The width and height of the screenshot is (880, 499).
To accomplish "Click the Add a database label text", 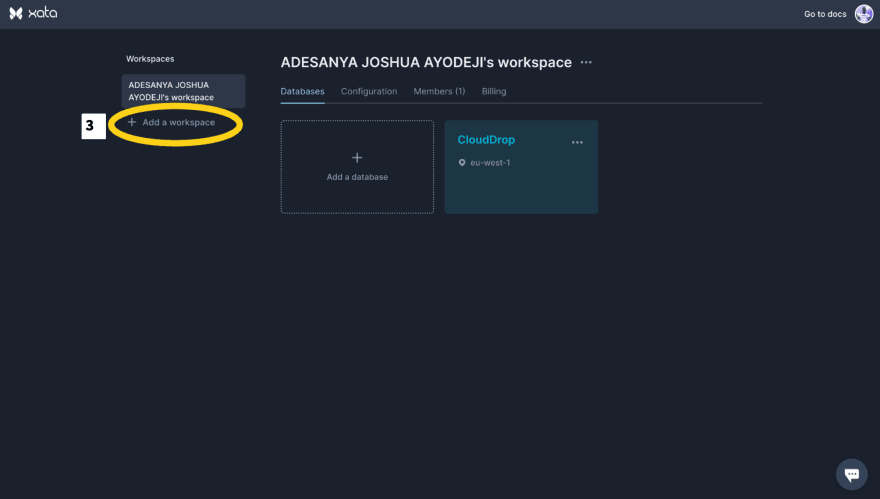I will [x=357, y=177].
